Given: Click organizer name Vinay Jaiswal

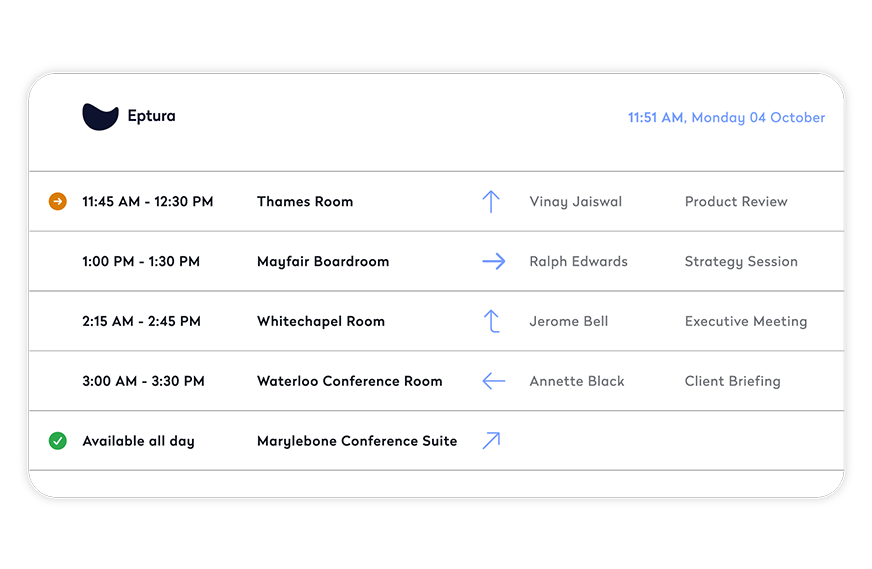Looking at the screenshot, I should [576, 202].
